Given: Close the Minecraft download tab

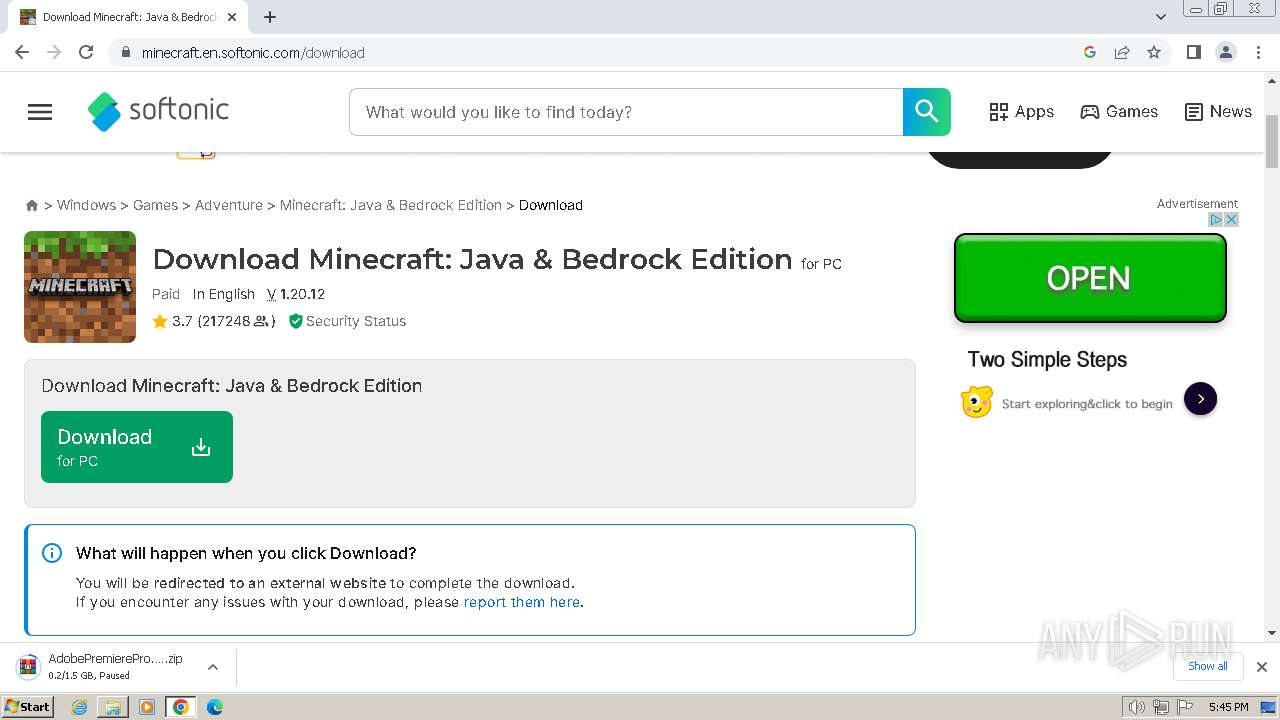Looking at the screenshot, I should tap(232, 17).
